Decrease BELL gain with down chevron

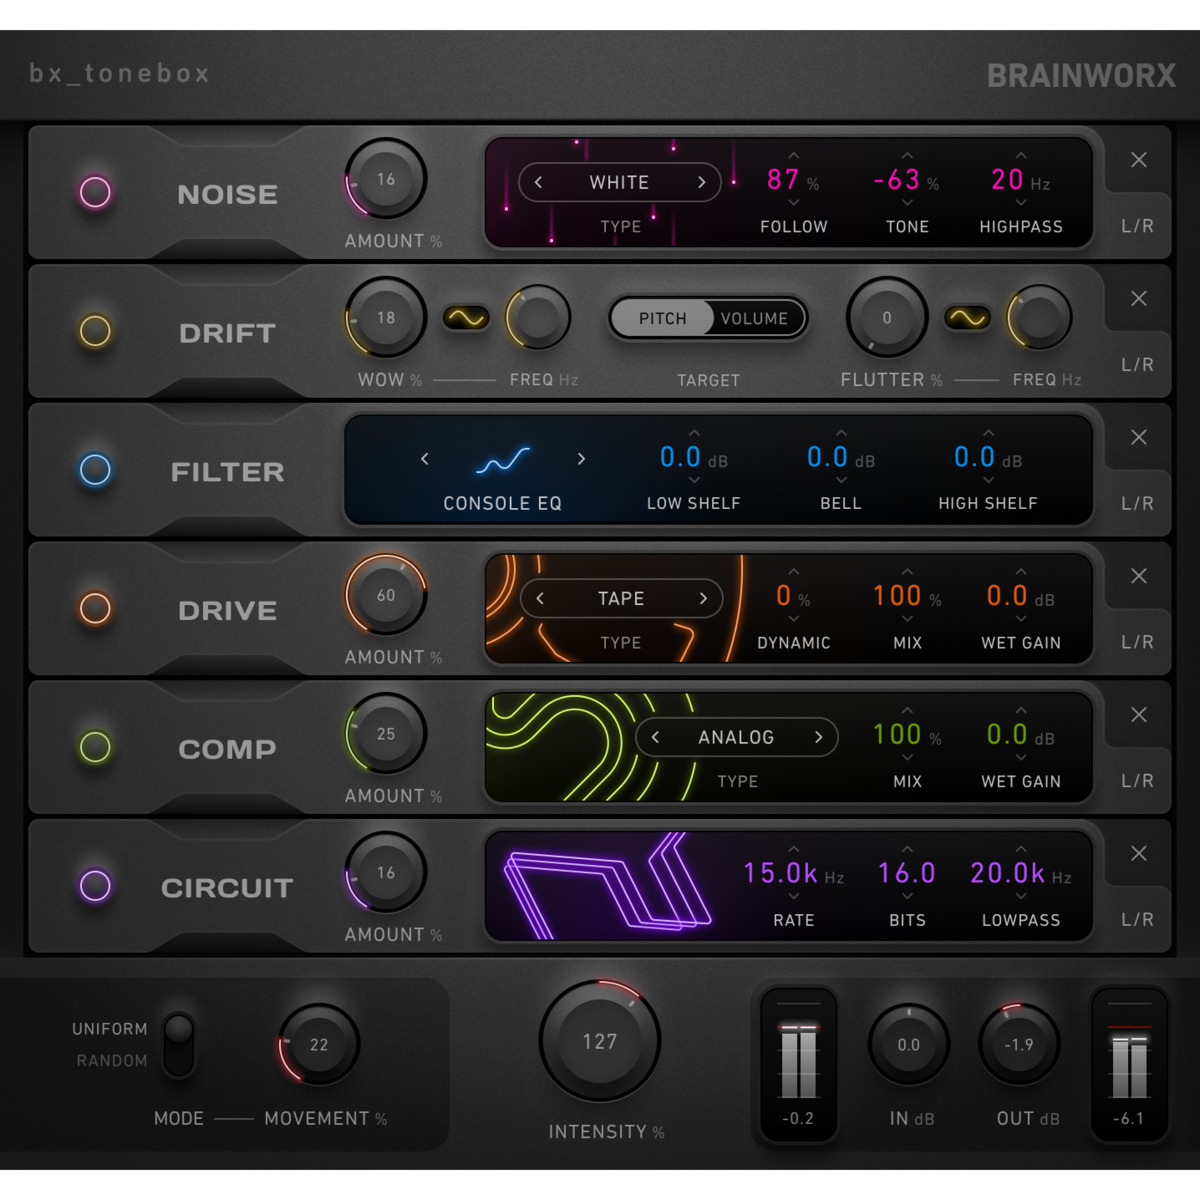click(841, 480)
